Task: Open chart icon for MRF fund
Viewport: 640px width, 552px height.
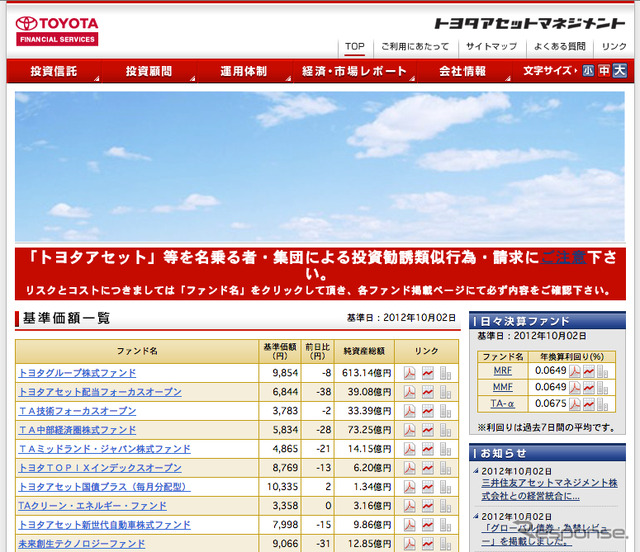Action: coord(589,371)
